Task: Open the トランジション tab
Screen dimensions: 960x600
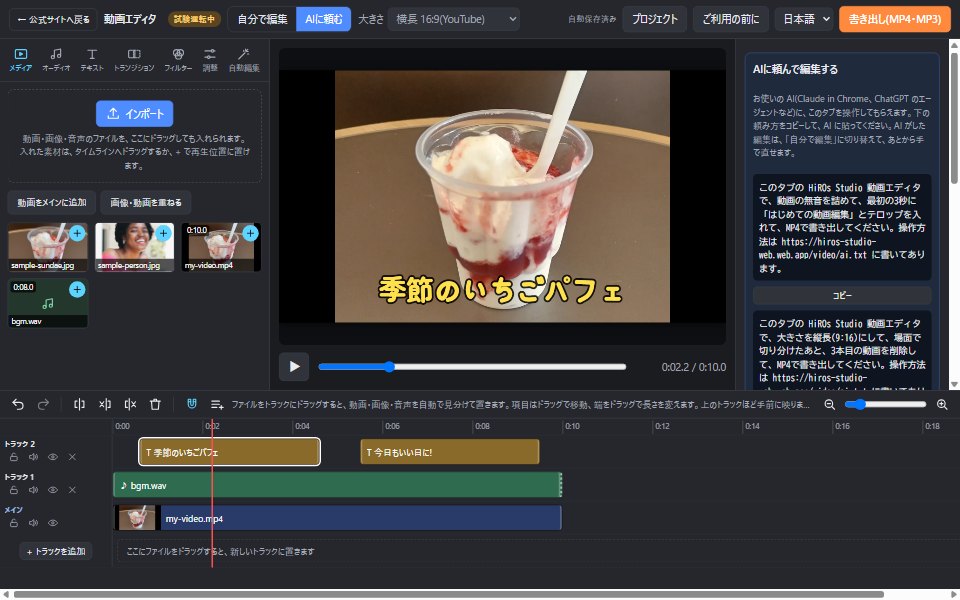Action: click(x=134, y=60)
